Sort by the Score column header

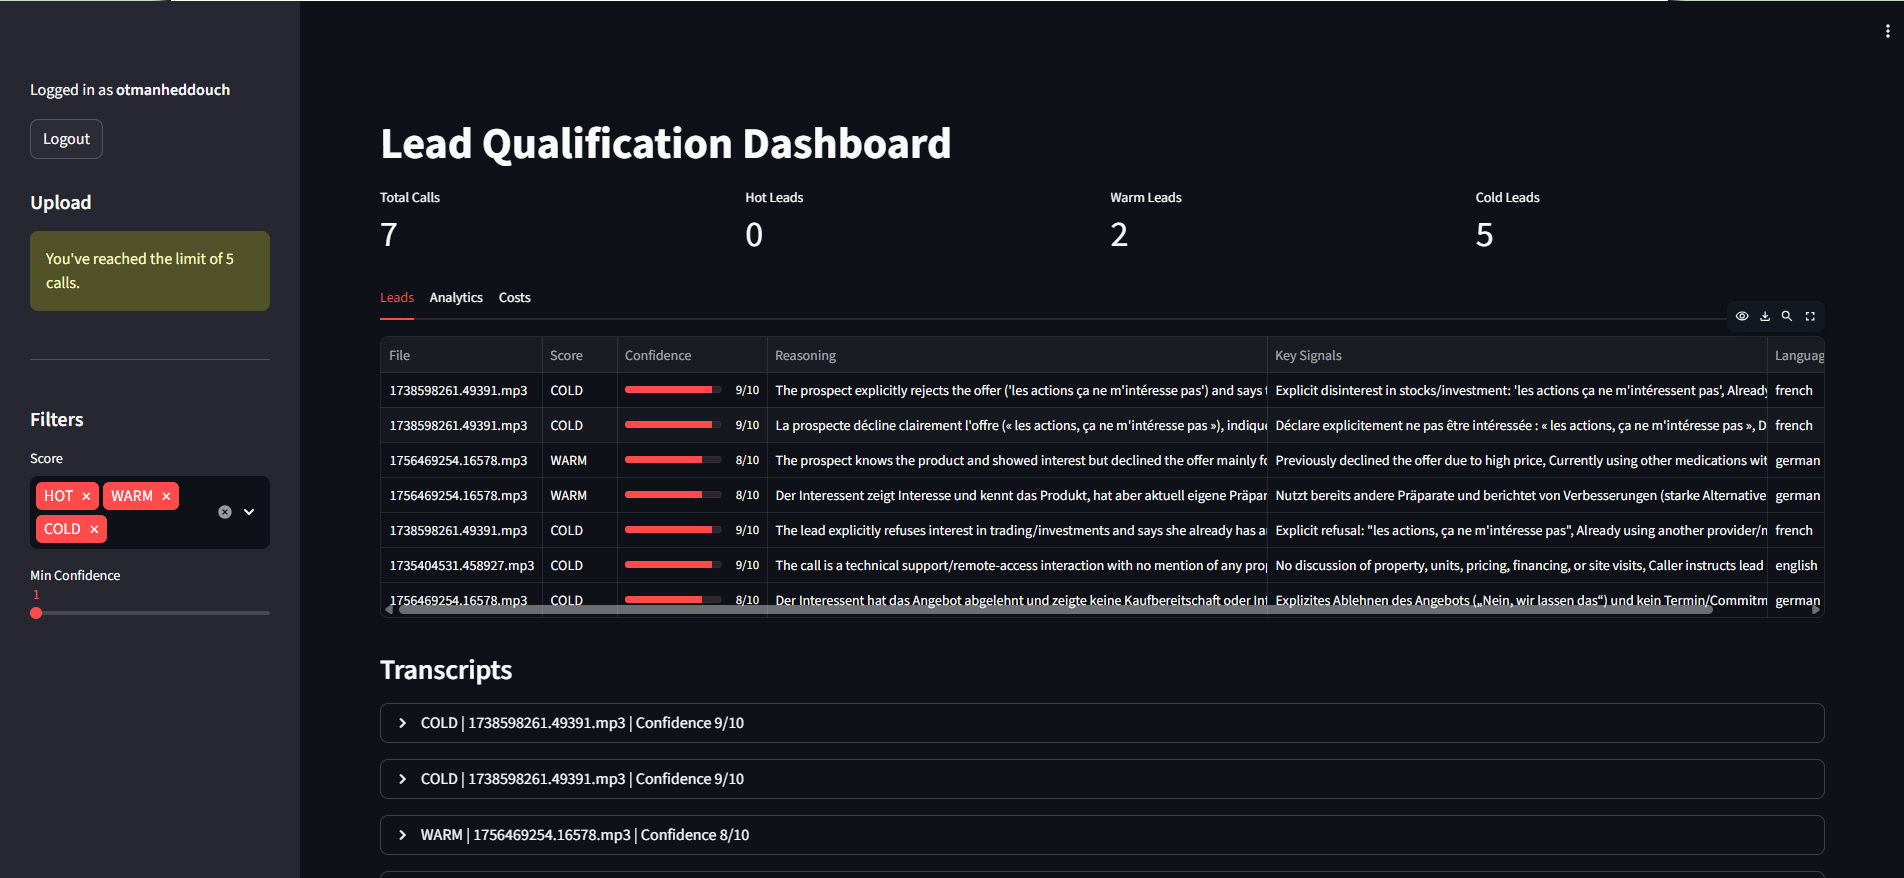[579, 355]
